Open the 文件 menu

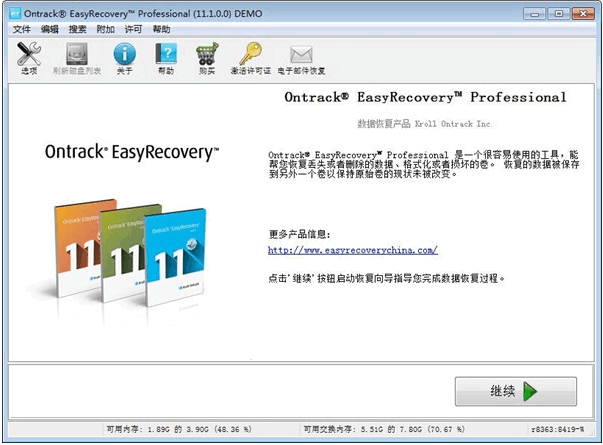pos(22,29)
